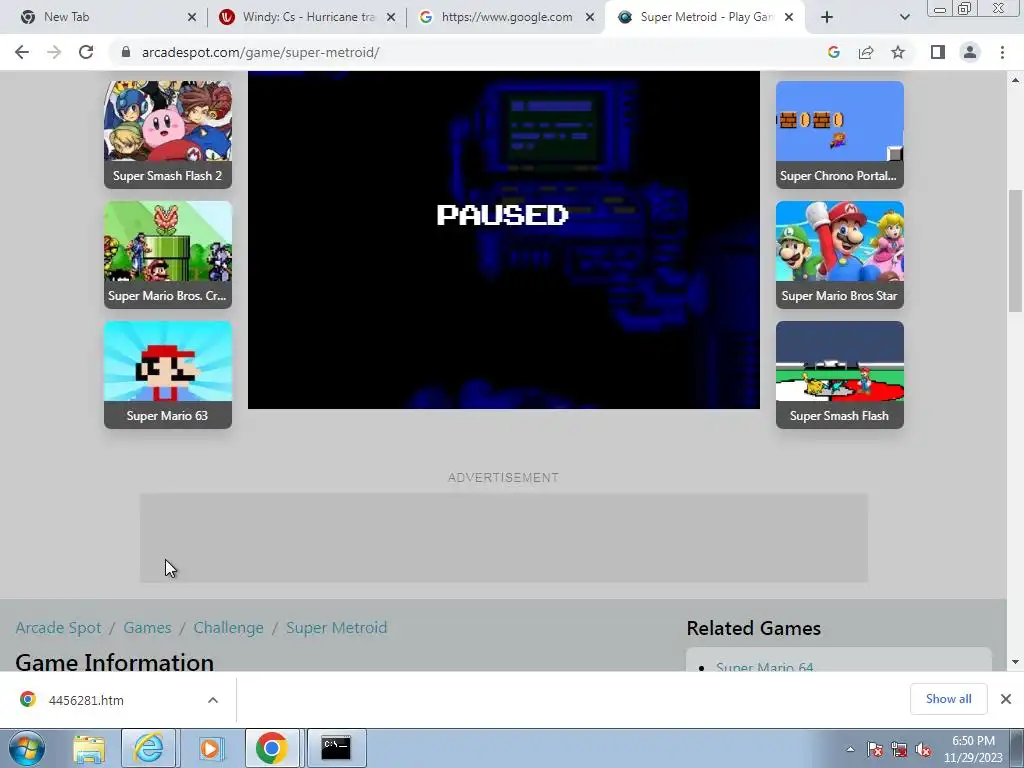Bookmark this page with the star icon
This screenshot has width=1024, height=768.
(x=898, y=52)
